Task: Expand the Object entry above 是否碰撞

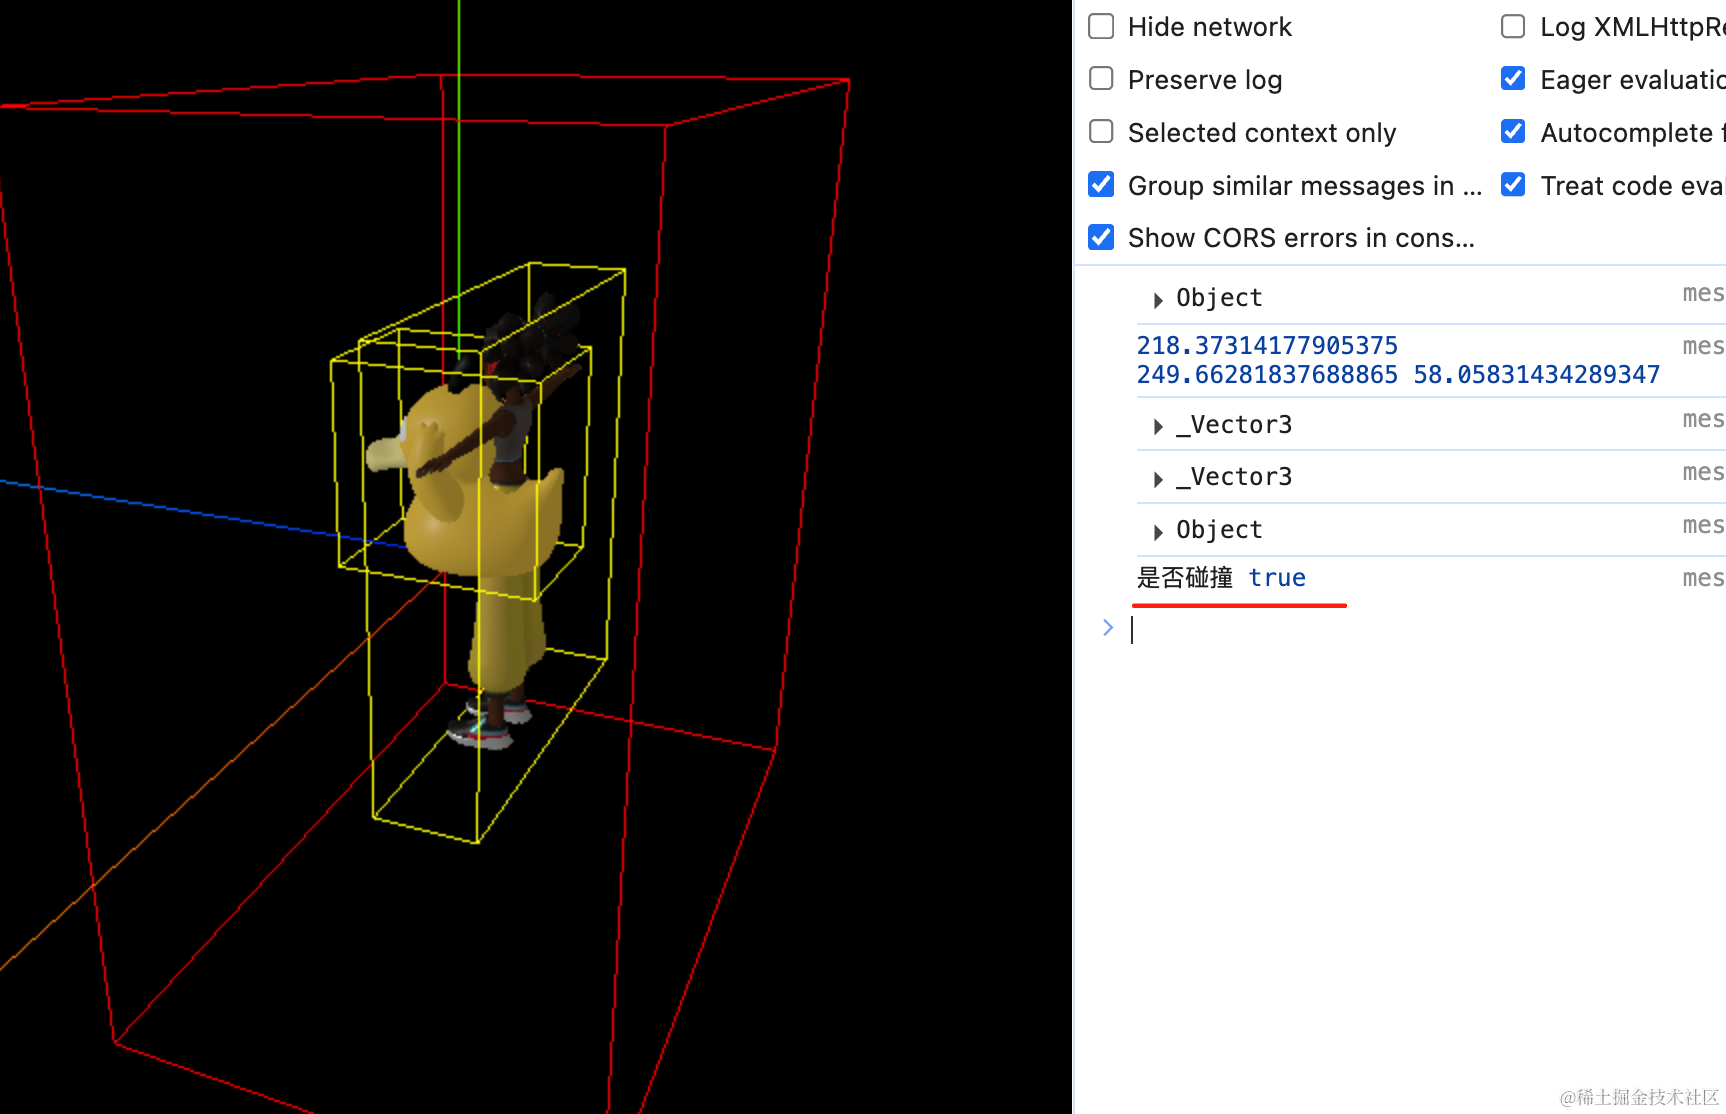Action: click(1158, 531)
